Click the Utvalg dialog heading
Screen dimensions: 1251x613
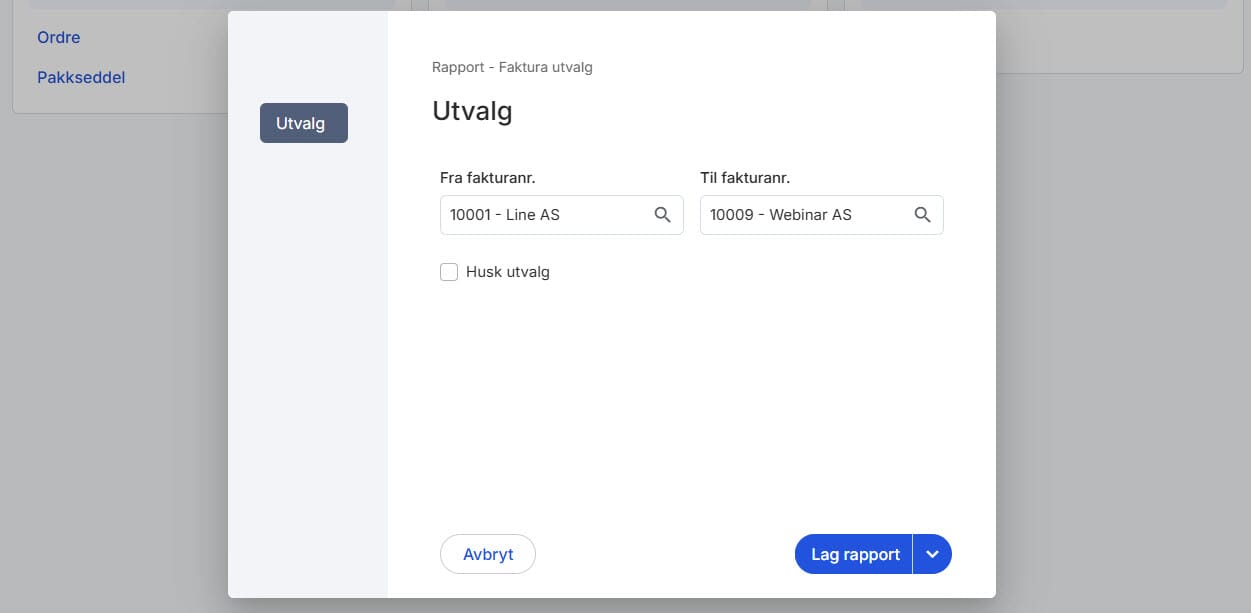pyautogui.click(x=472, y=111)
